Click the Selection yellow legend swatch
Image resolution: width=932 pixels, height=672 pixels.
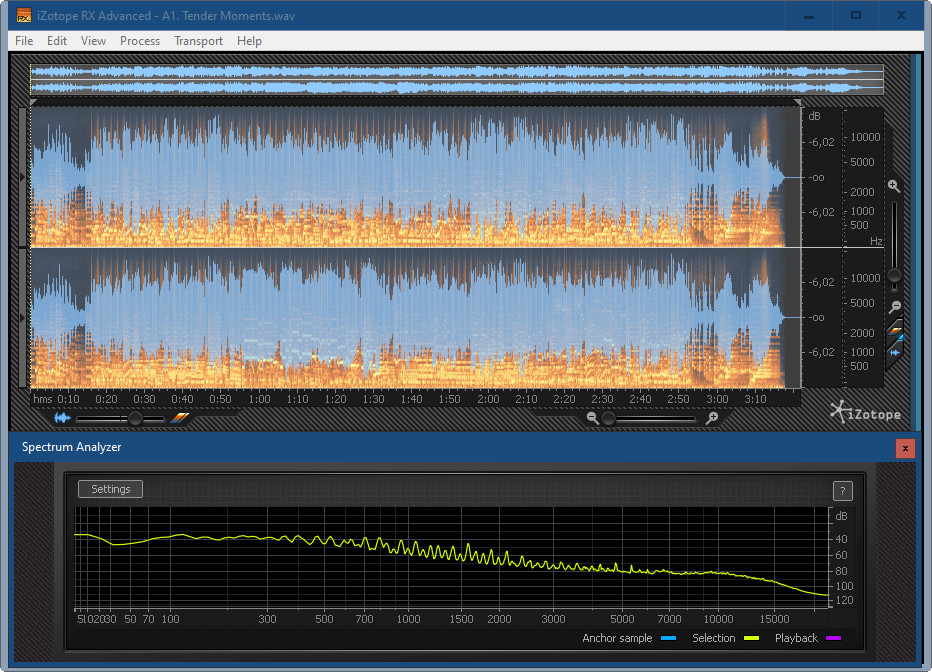tap(751, 638)
